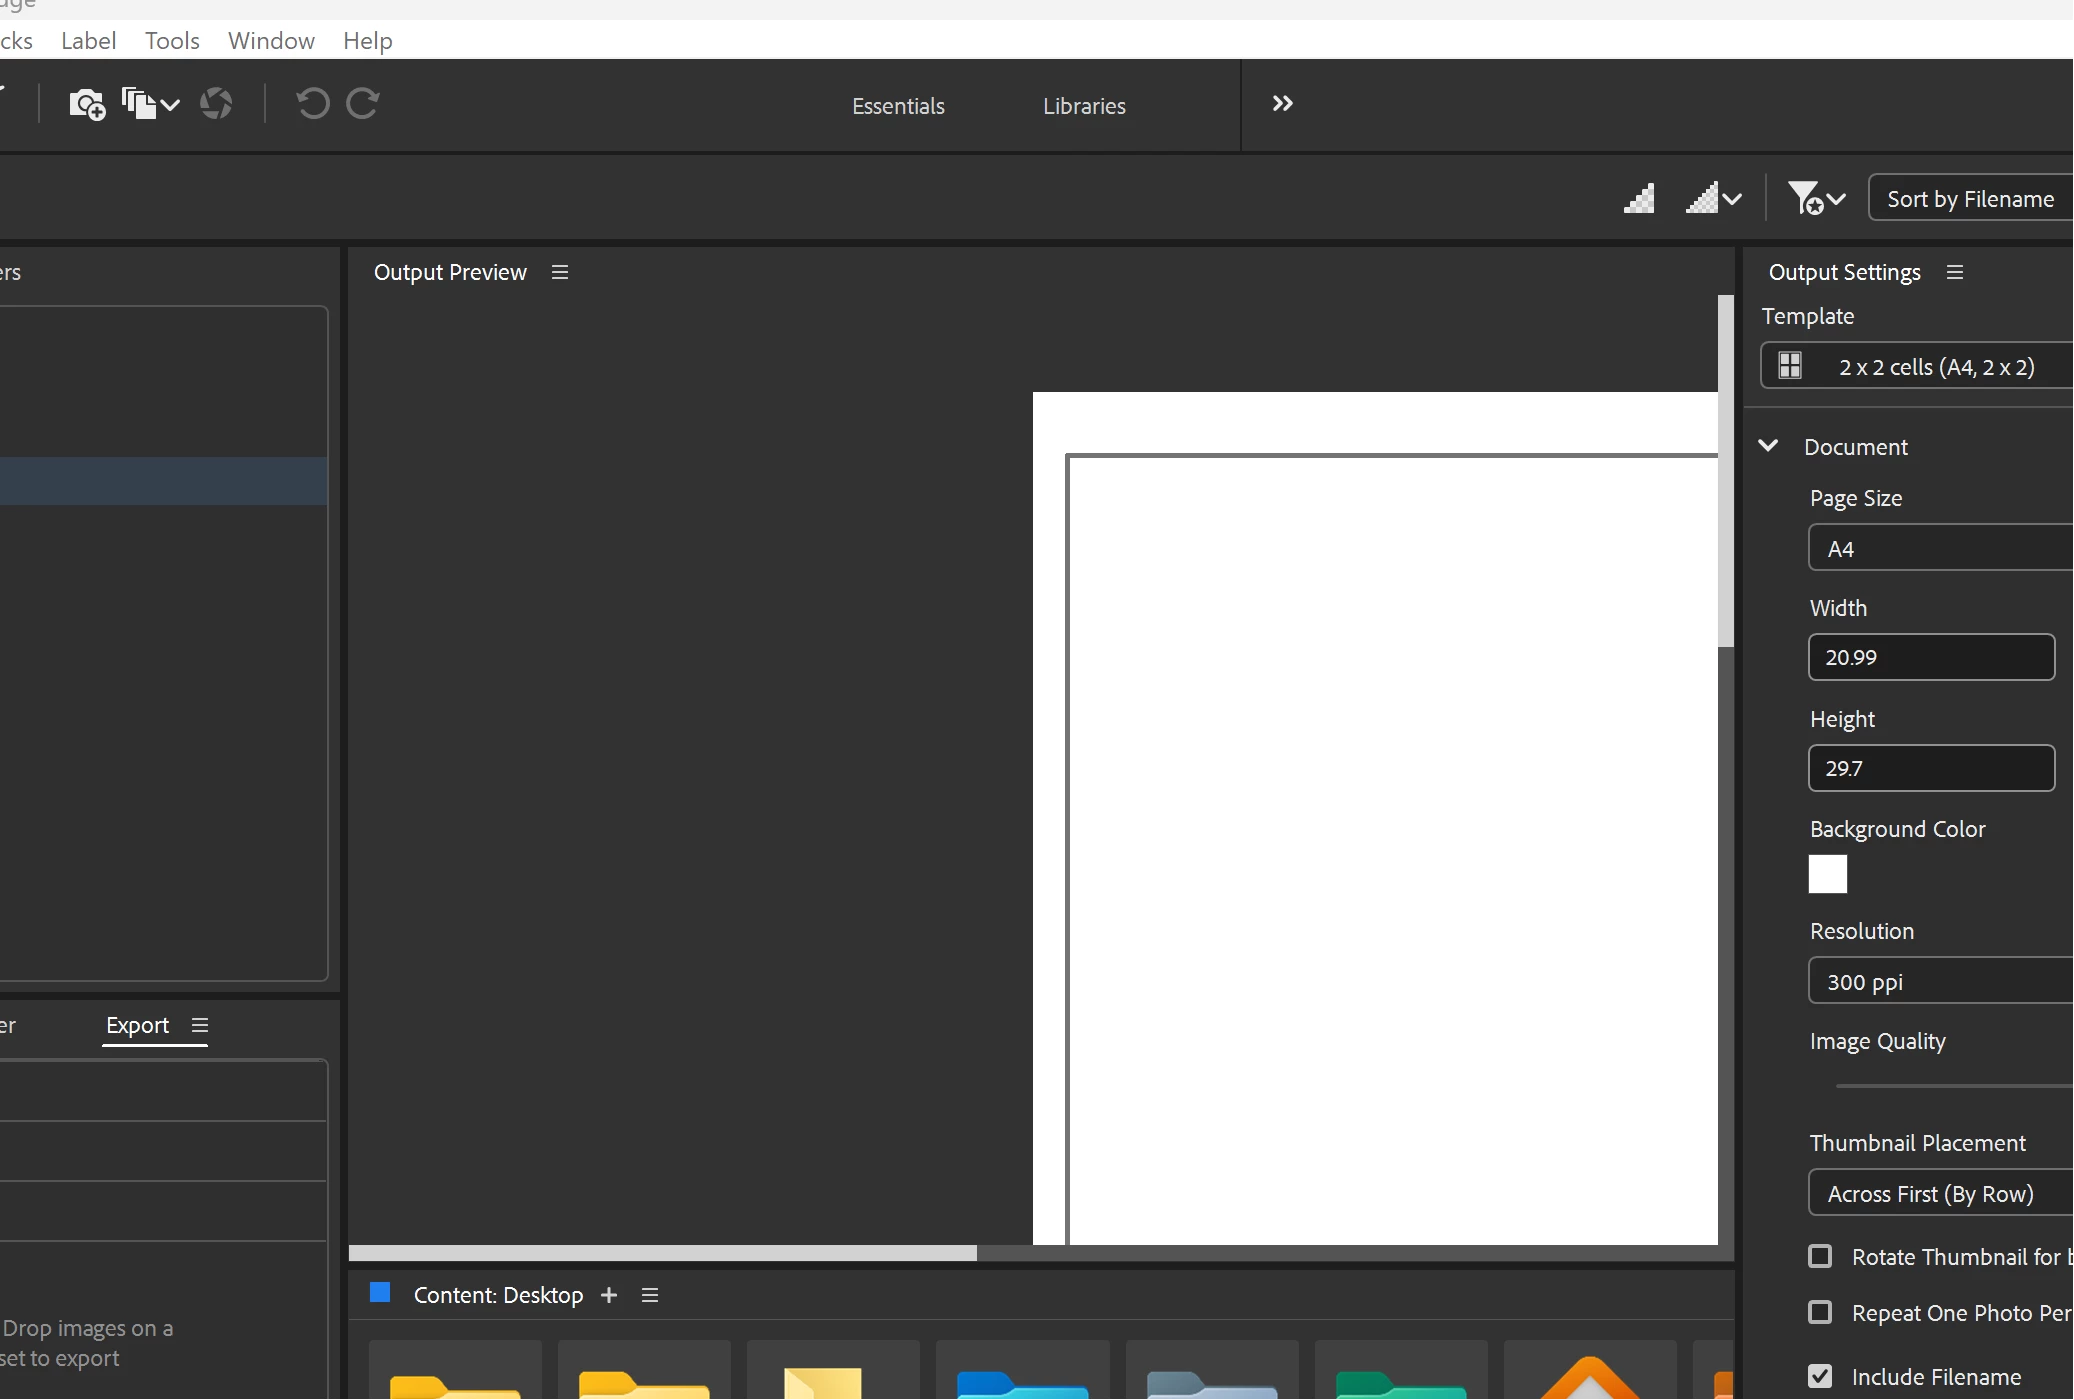
Task: Enable Repeat One Photo Per Page checkbox
Action: (1820, 1312)
